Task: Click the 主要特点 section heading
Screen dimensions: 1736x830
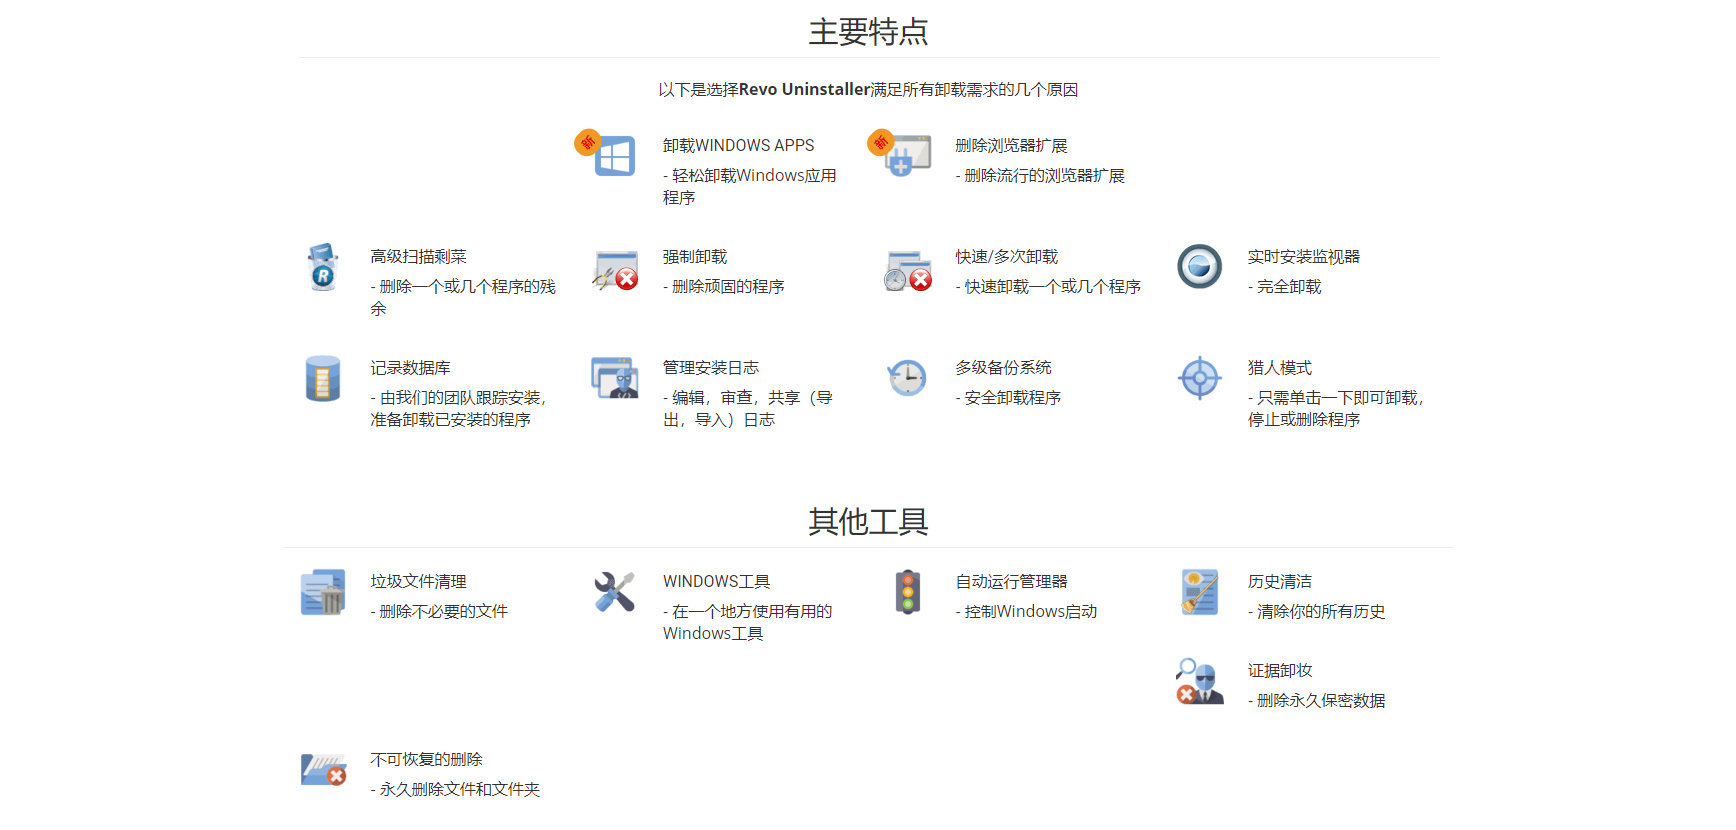Action: coord(868,32)
